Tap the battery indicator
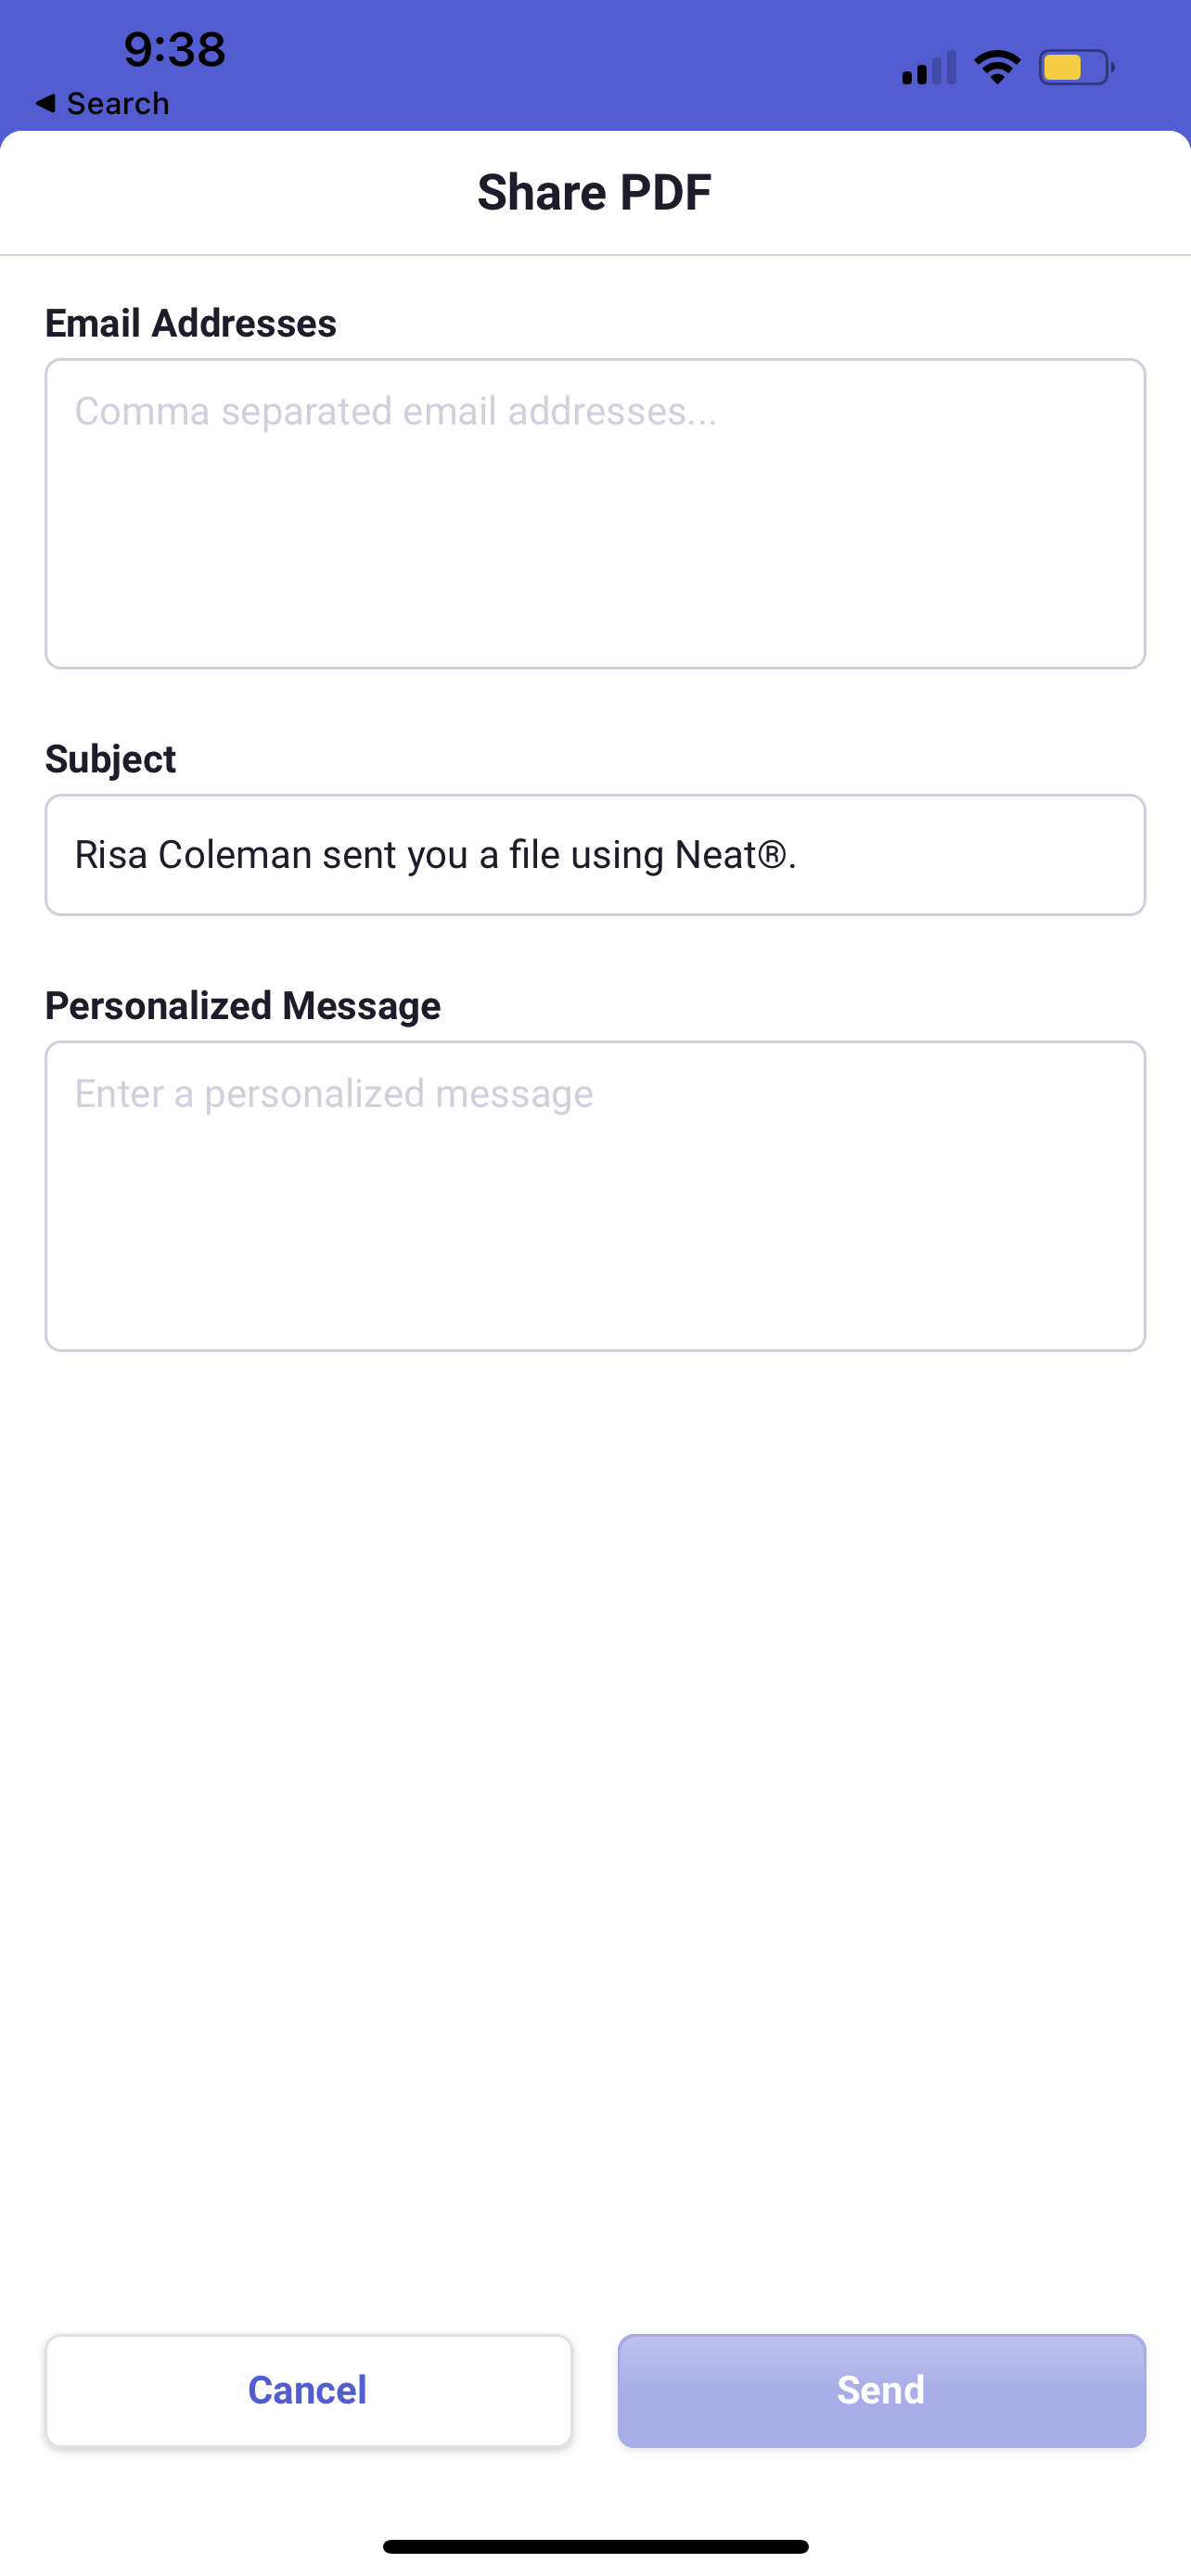The image size is (1191, 2576). pos(1072,66)
